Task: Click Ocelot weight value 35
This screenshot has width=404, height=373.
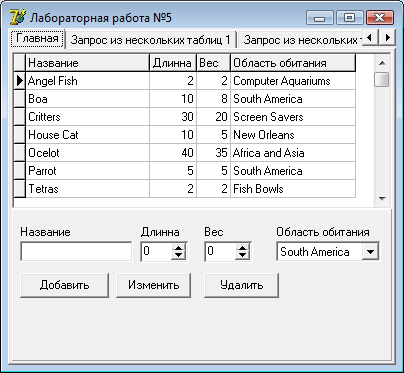Action: pyautogui.click(x=213, y=153)
